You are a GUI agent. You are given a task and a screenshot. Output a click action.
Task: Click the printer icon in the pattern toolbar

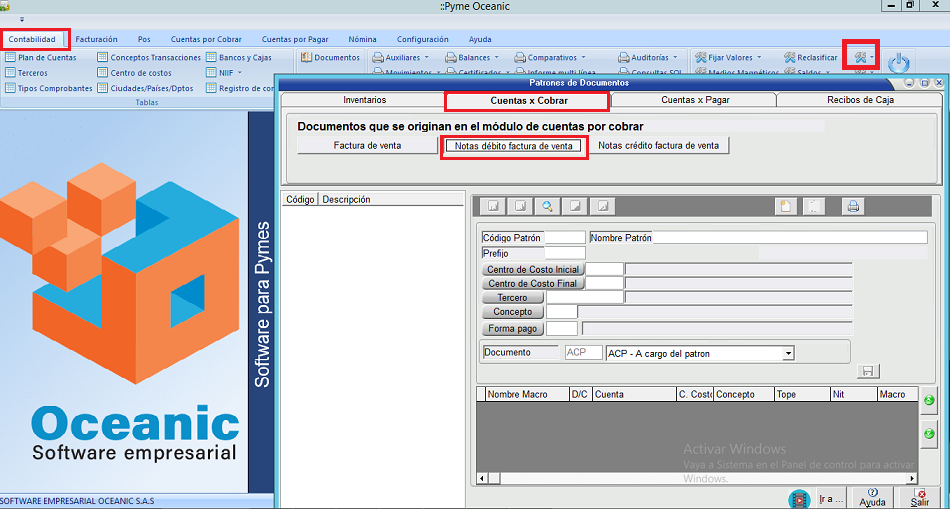(853, 207)
